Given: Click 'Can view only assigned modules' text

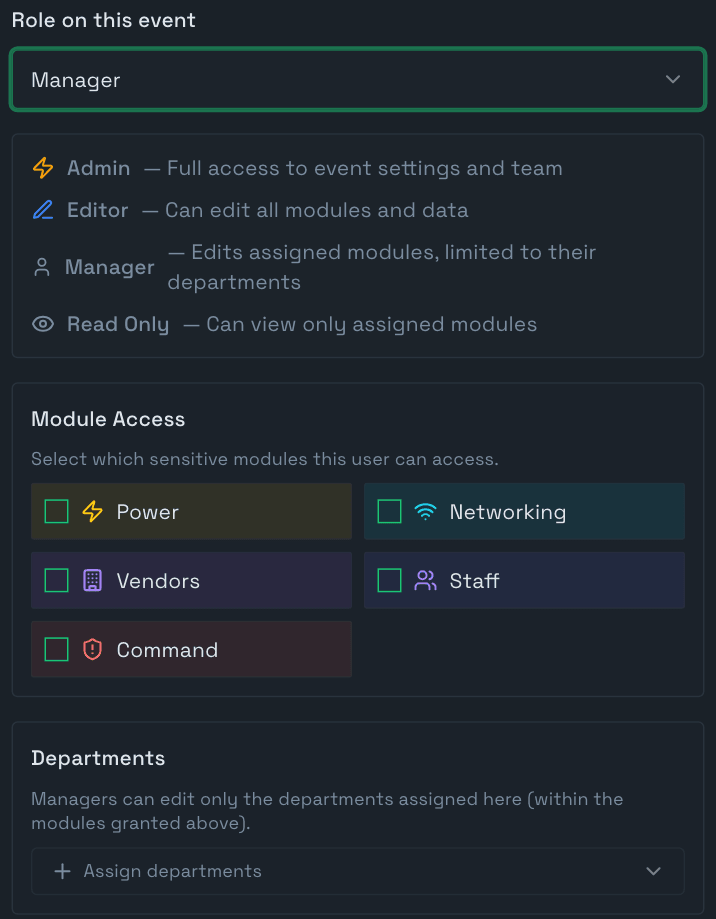Looking at the screenshot, I should click(371, 324).
